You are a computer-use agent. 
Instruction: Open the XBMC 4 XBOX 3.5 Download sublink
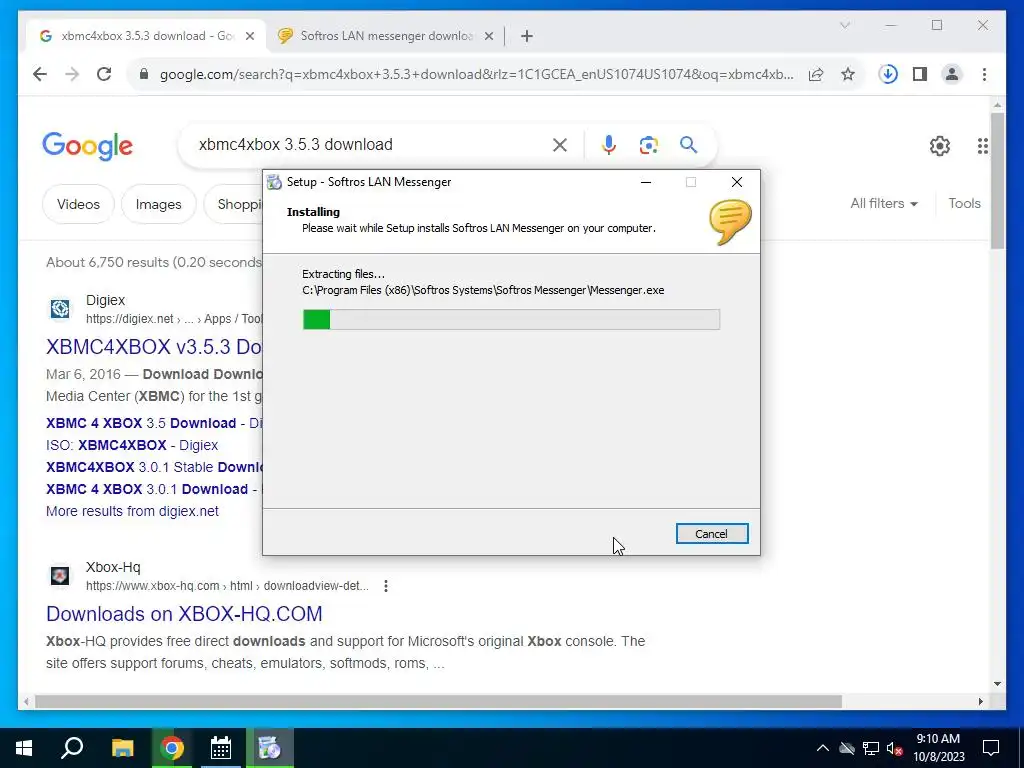(141, 423)
